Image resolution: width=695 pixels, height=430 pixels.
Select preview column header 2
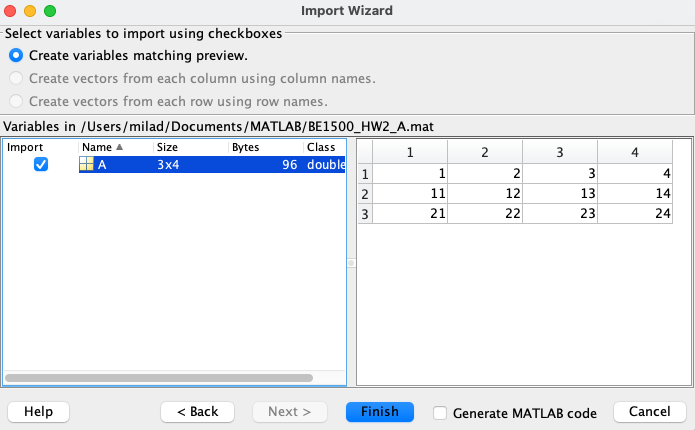485,152
